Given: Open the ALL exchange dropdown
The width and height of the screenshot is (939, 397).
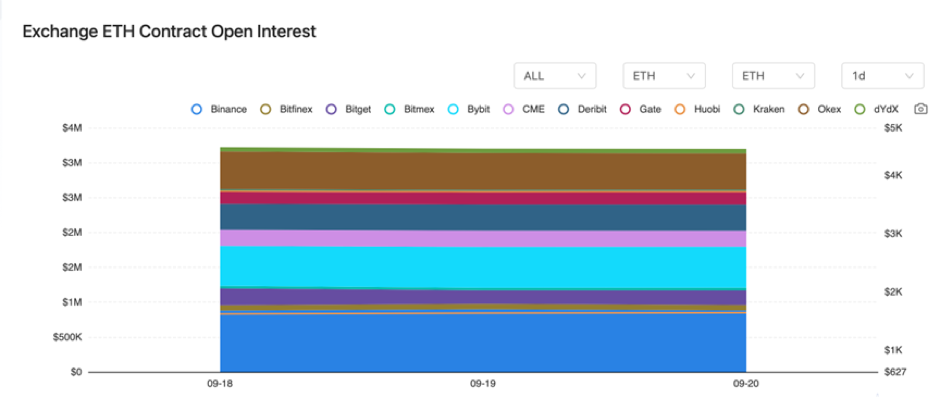Looking at the screenshot, I should [x=555, y=76].
